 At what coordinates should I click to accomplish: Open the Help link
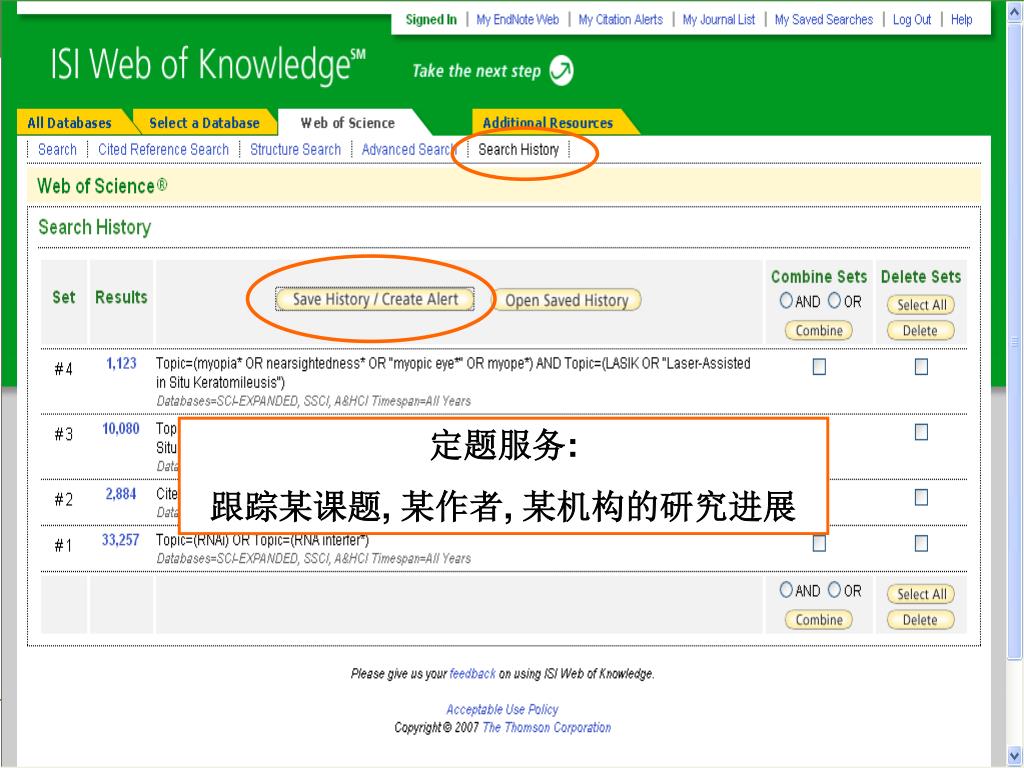pyautogui.click(x=961, y=20)
